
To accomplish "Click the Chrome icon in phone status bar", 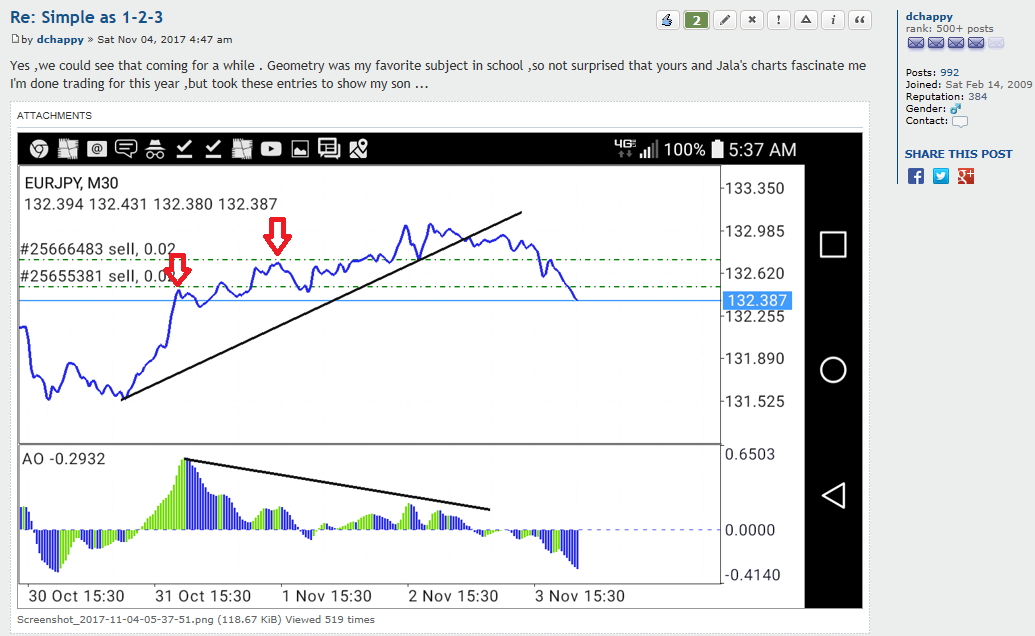I will pos(39,149).
